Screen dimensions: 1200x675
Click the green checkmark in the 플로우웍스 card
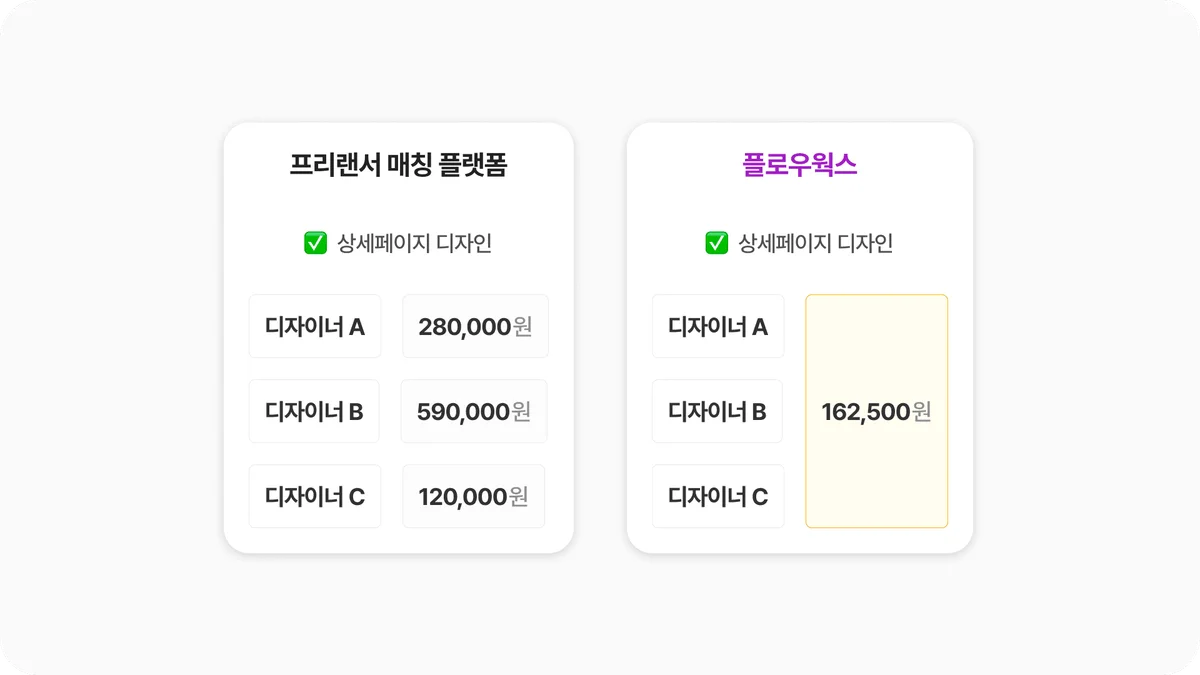(x=716, y=243)
